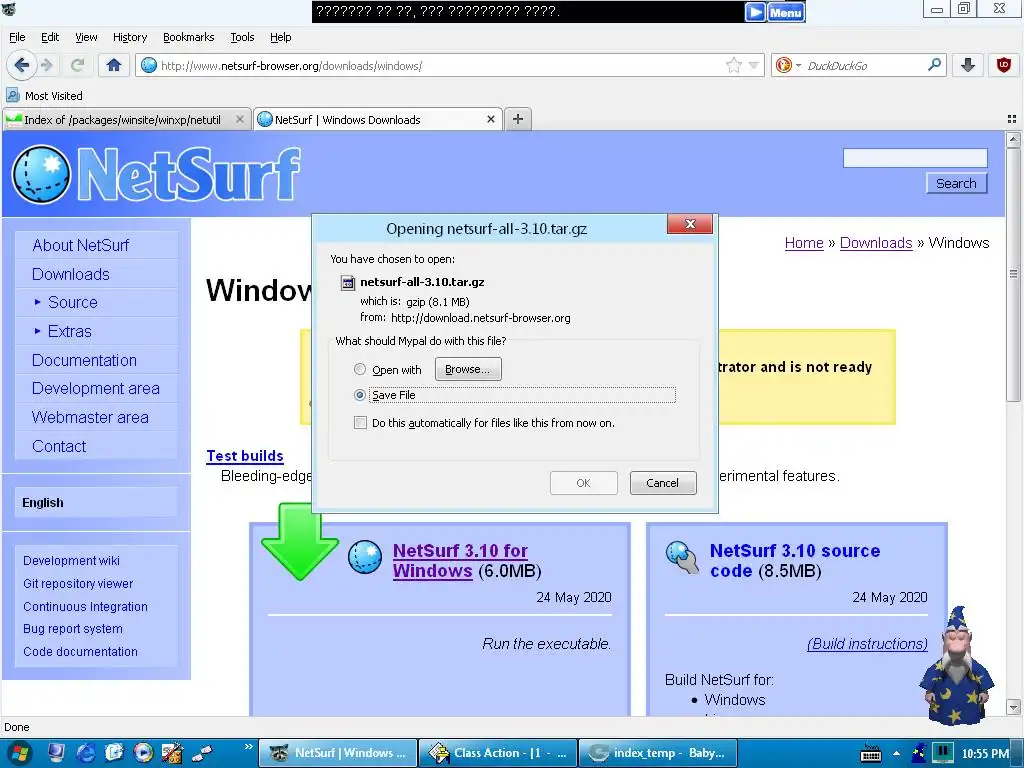
Task: Launch Internet Explorer from quick launch
Action: (x=86, y=753)
